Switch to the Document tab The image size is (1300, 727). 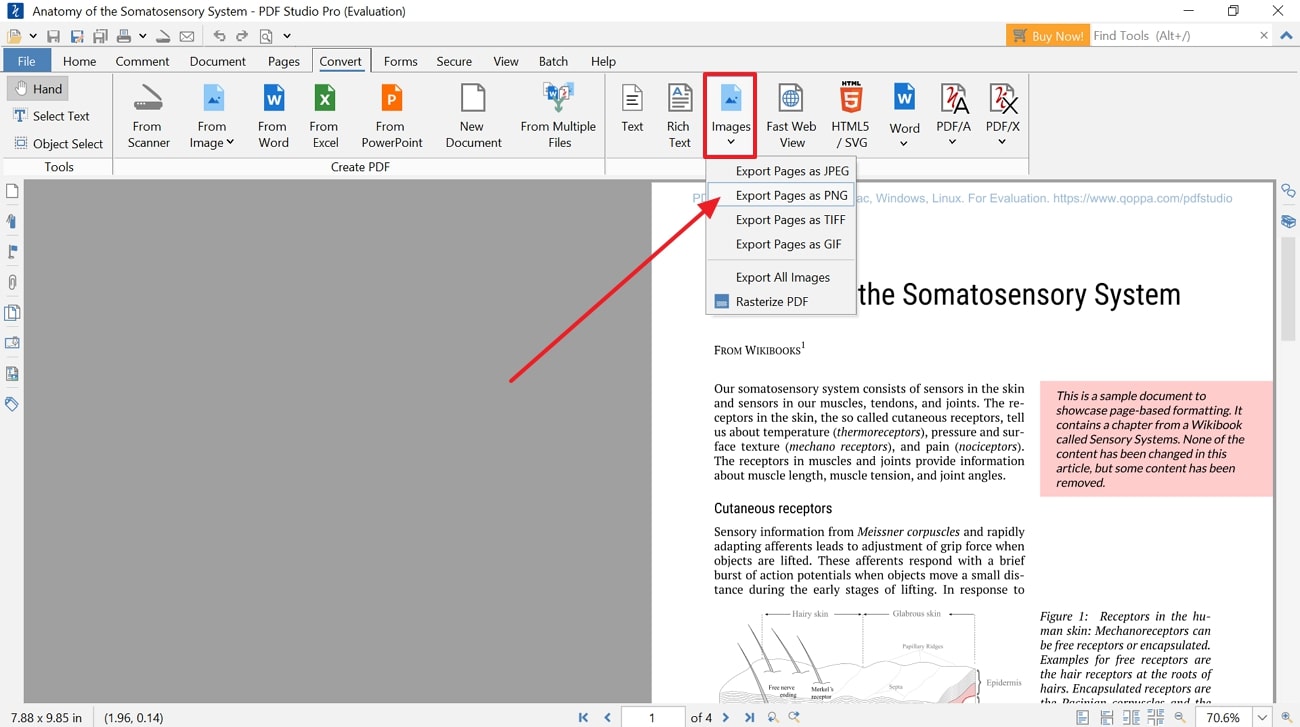(218, 61)
